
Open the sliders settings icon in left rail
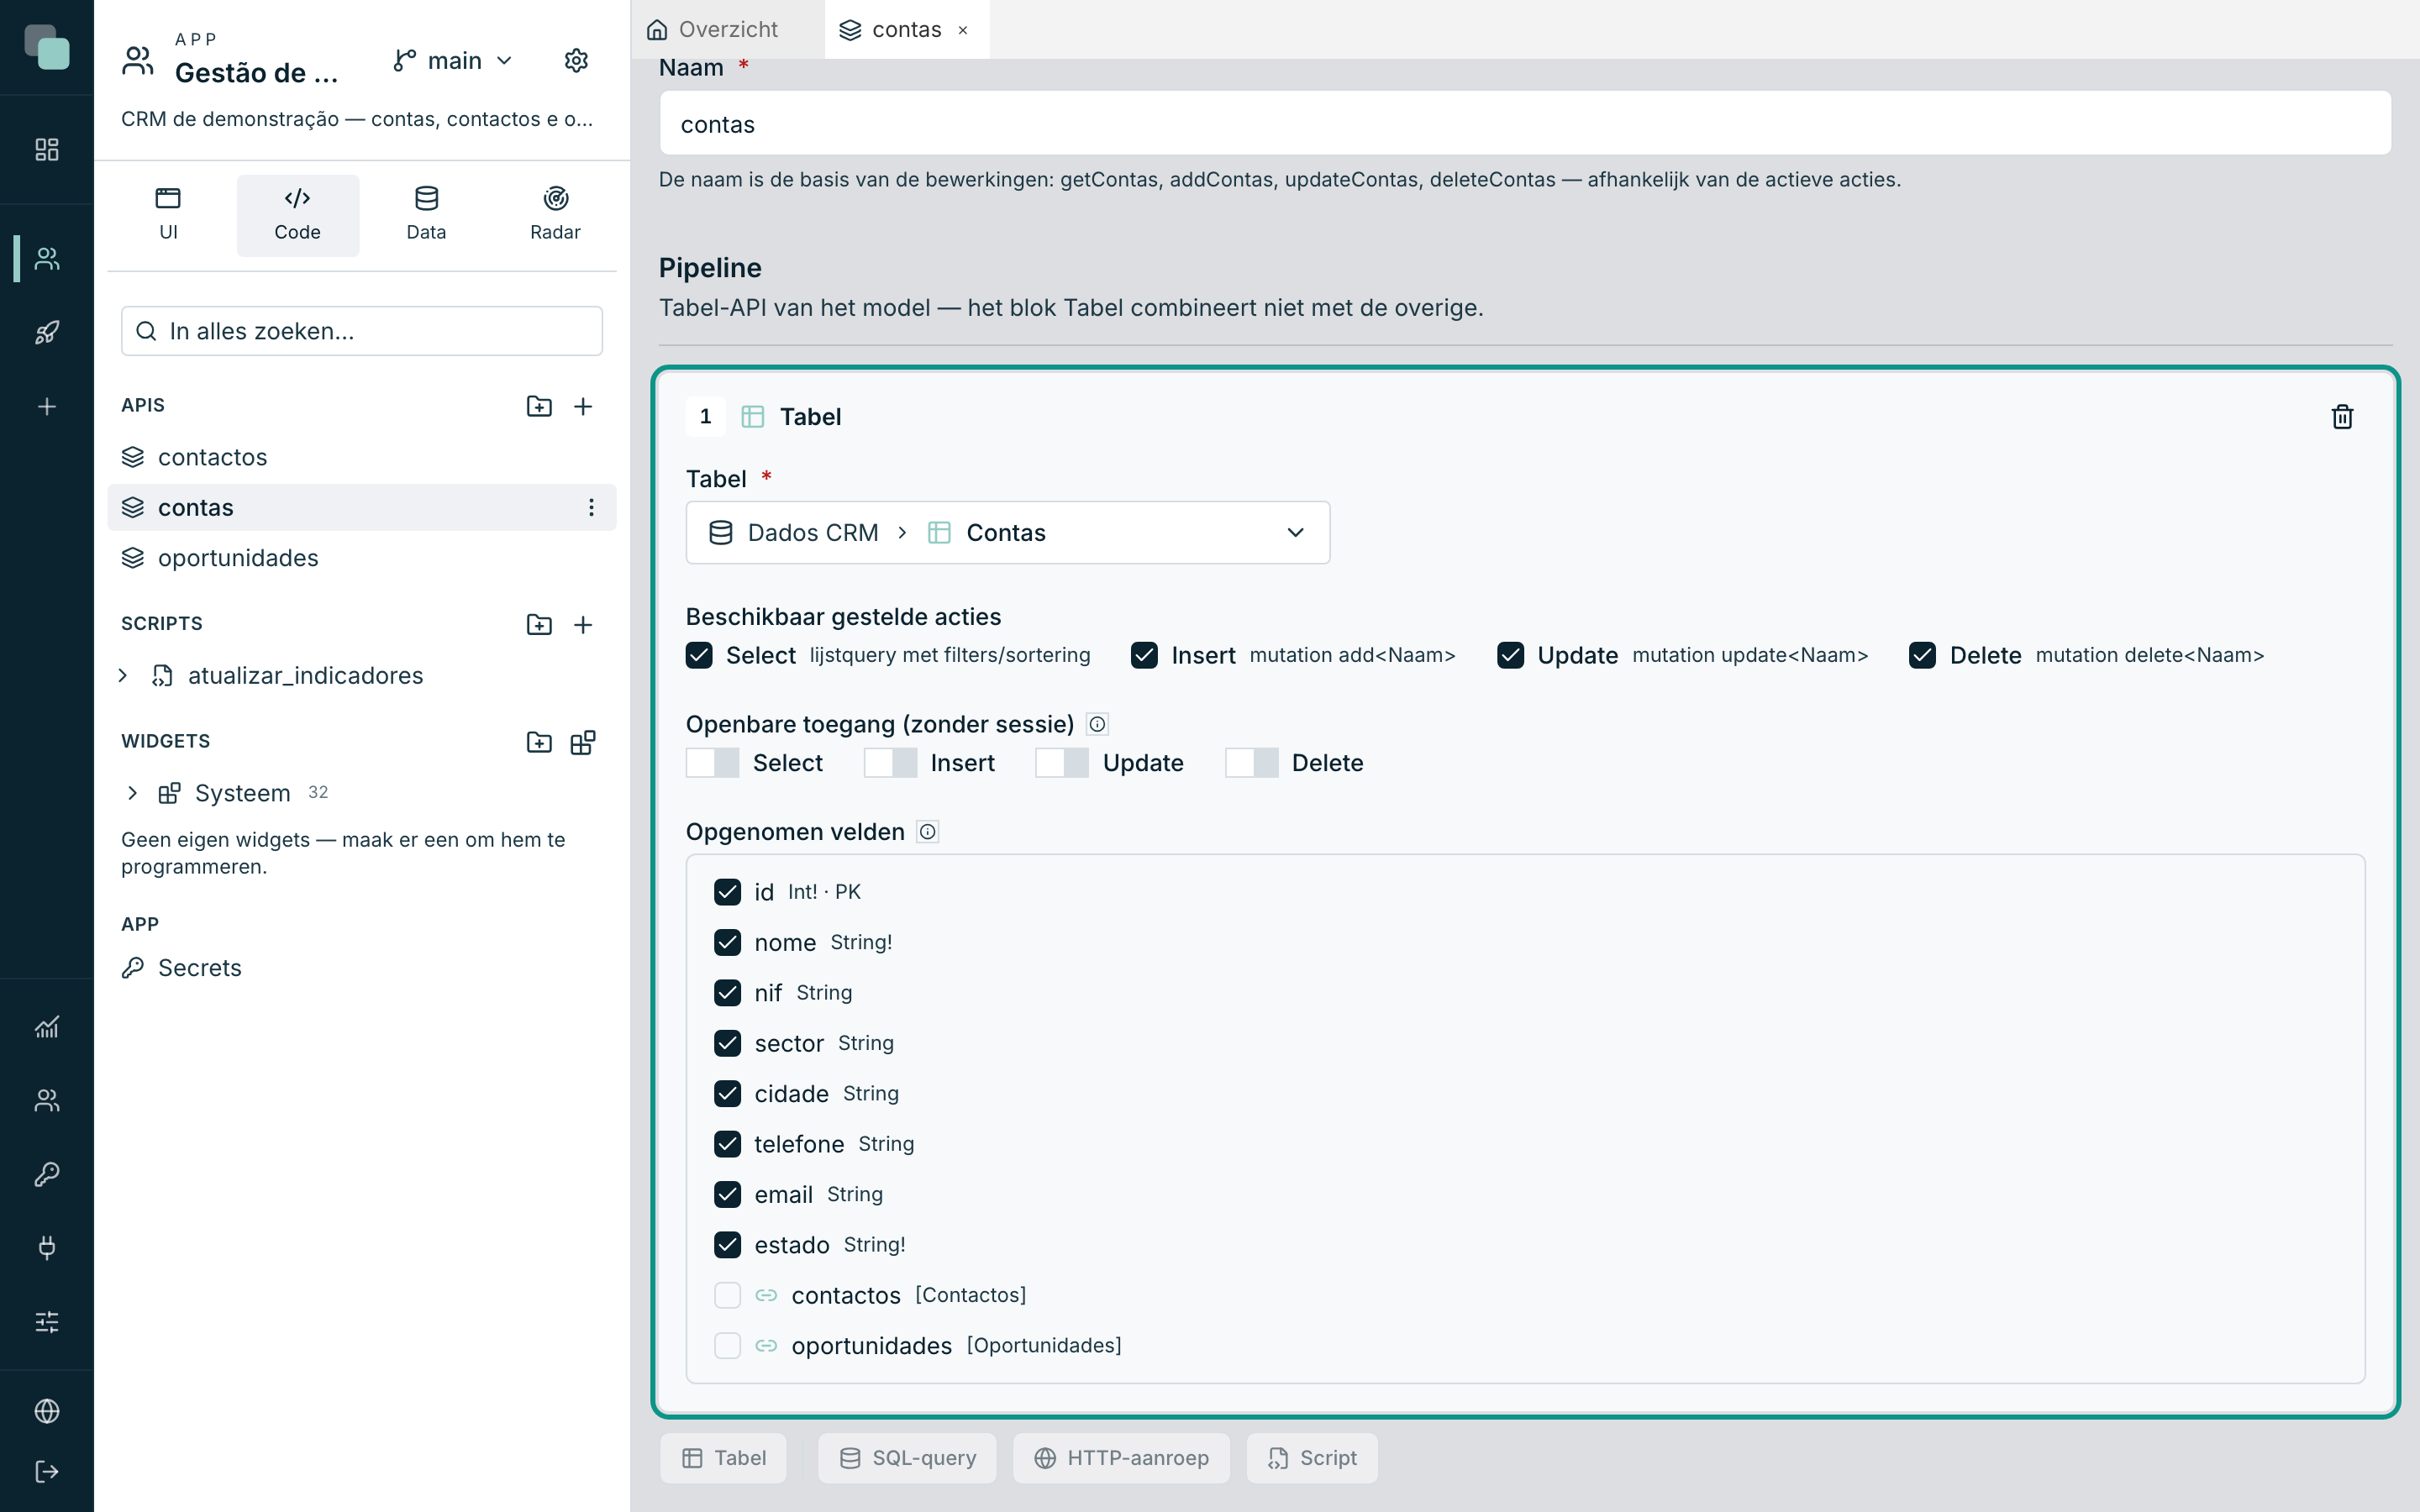(x=47, y=1322)
